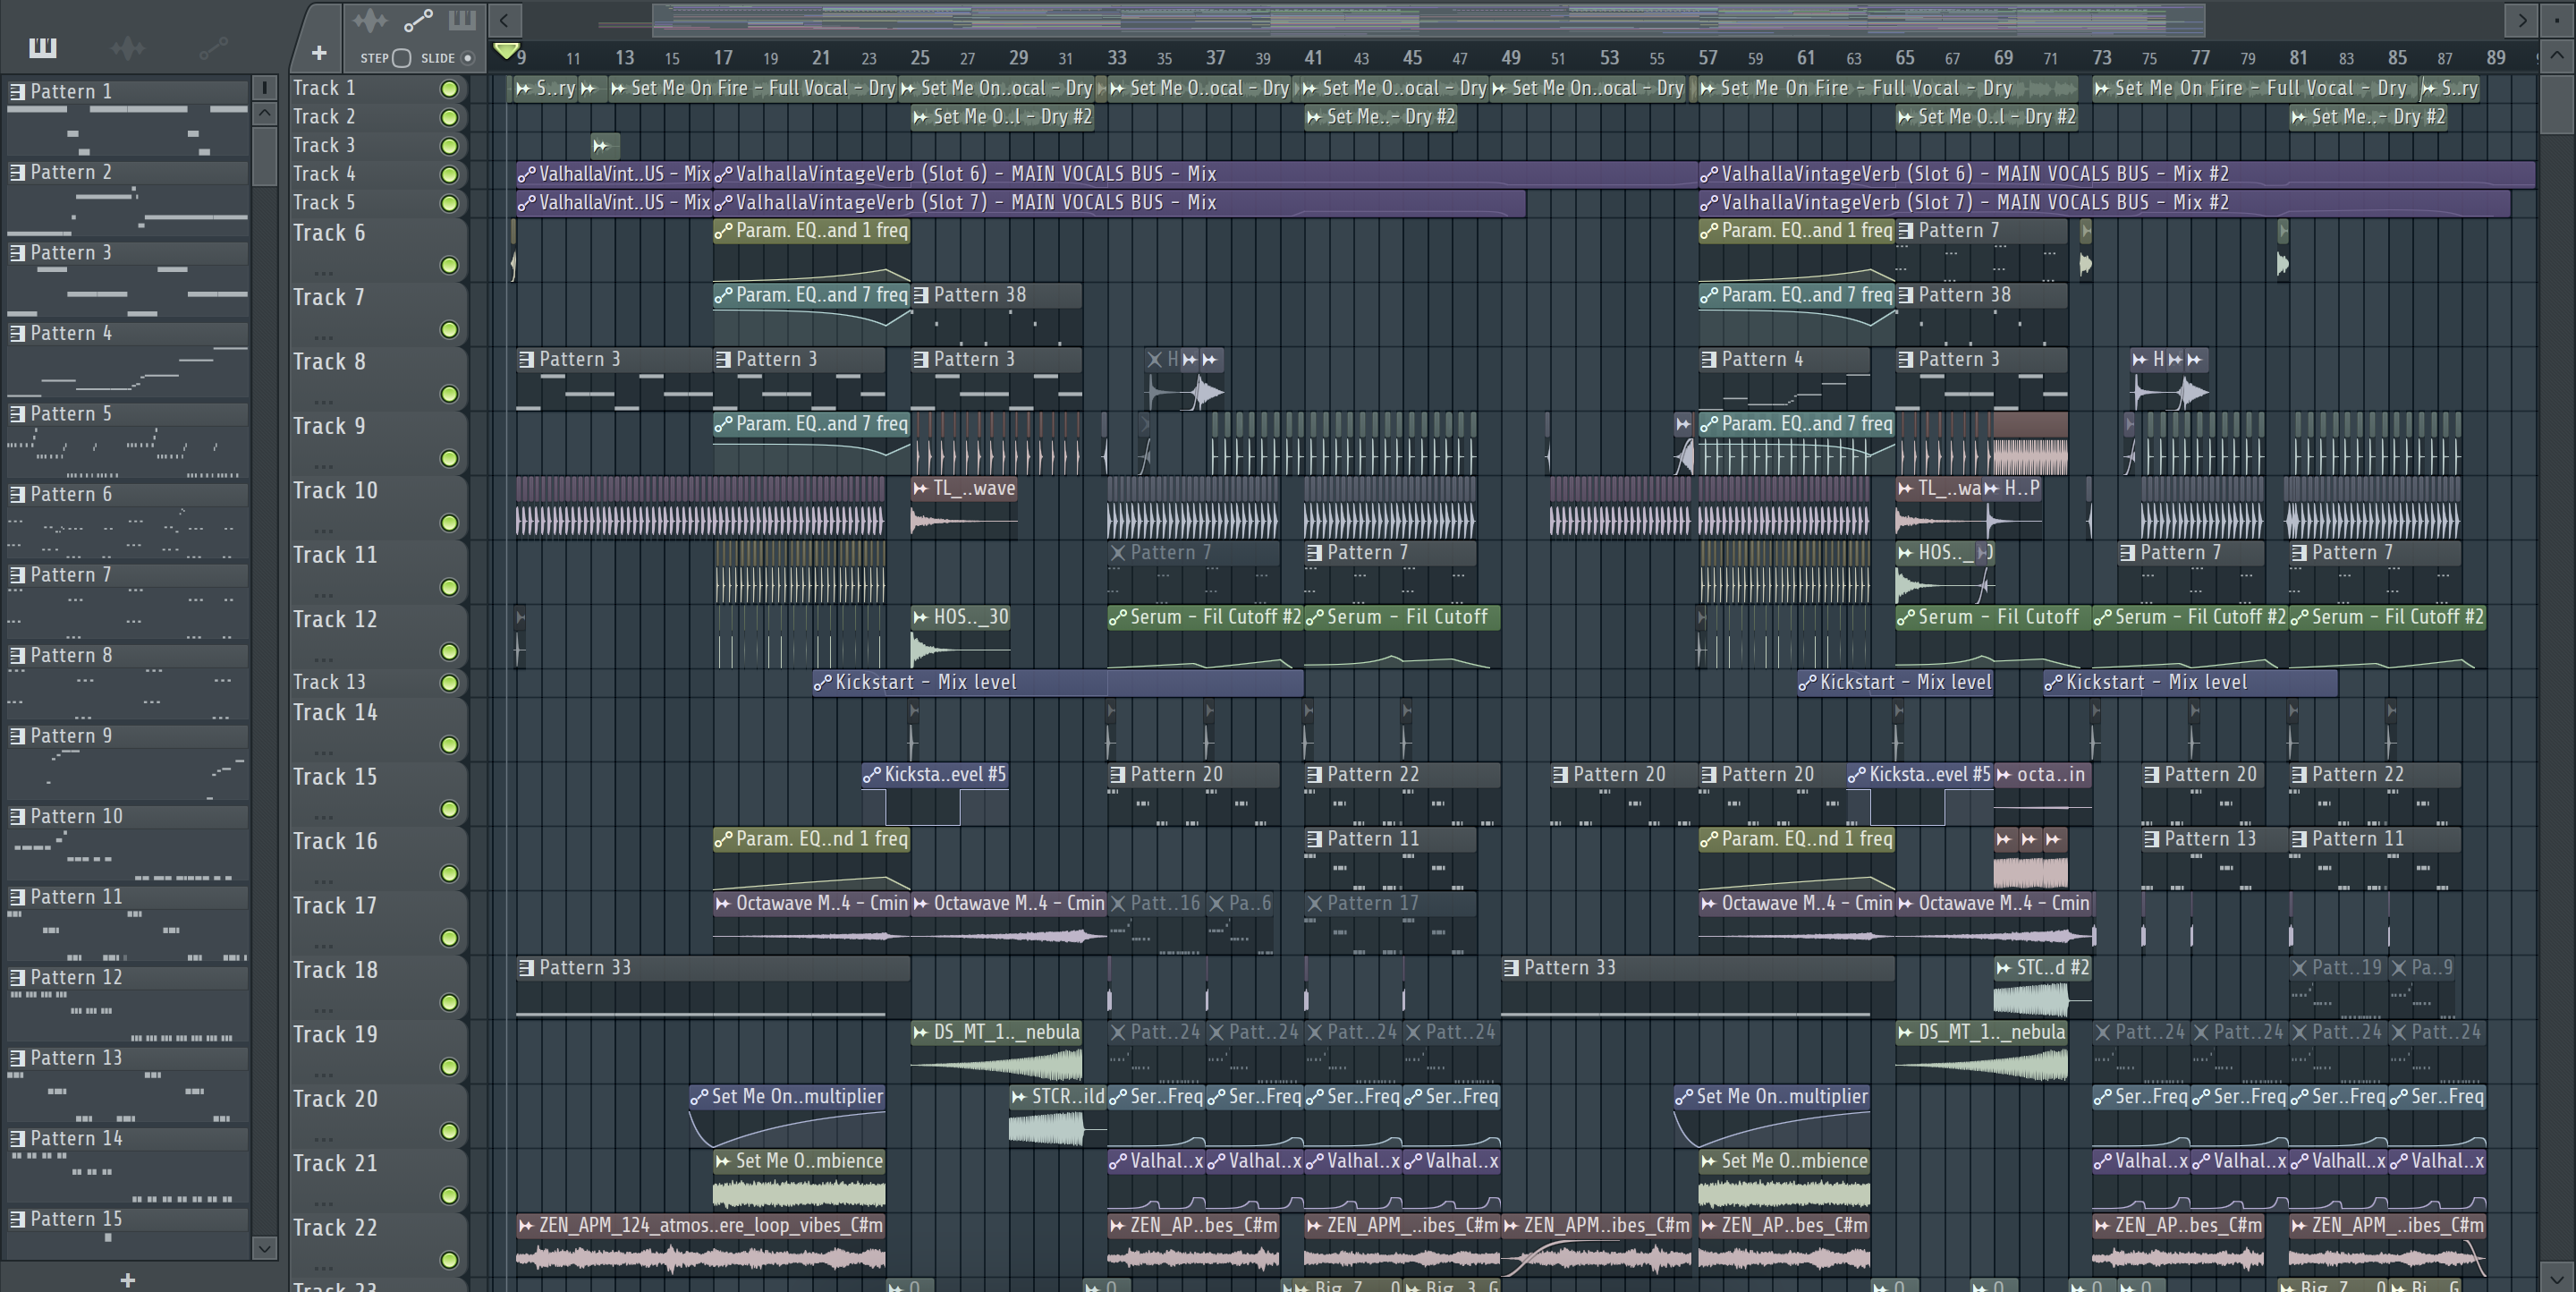Select Pattern 5 in the picker list
The image size is (2576, 1292).
128,413
